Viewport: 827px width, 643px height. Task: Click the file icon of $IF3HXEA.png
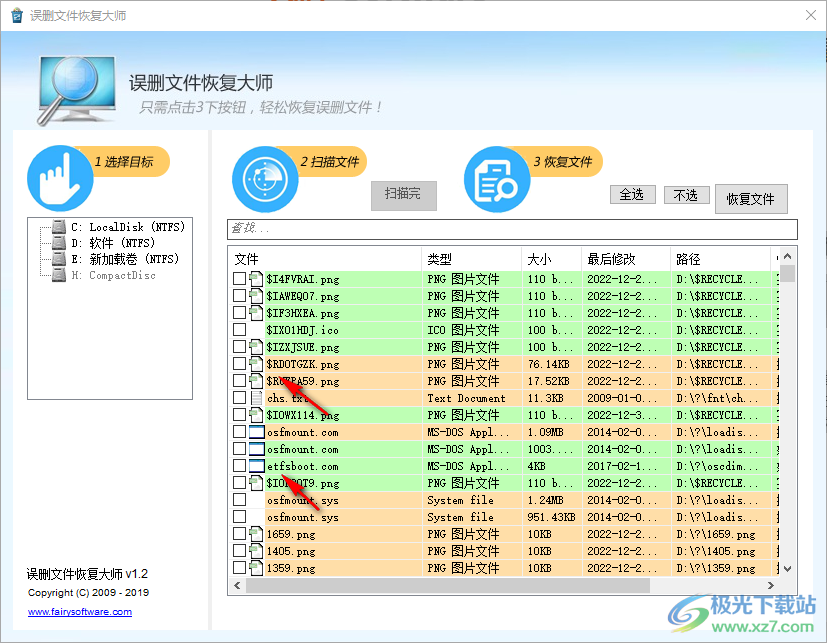256,312
